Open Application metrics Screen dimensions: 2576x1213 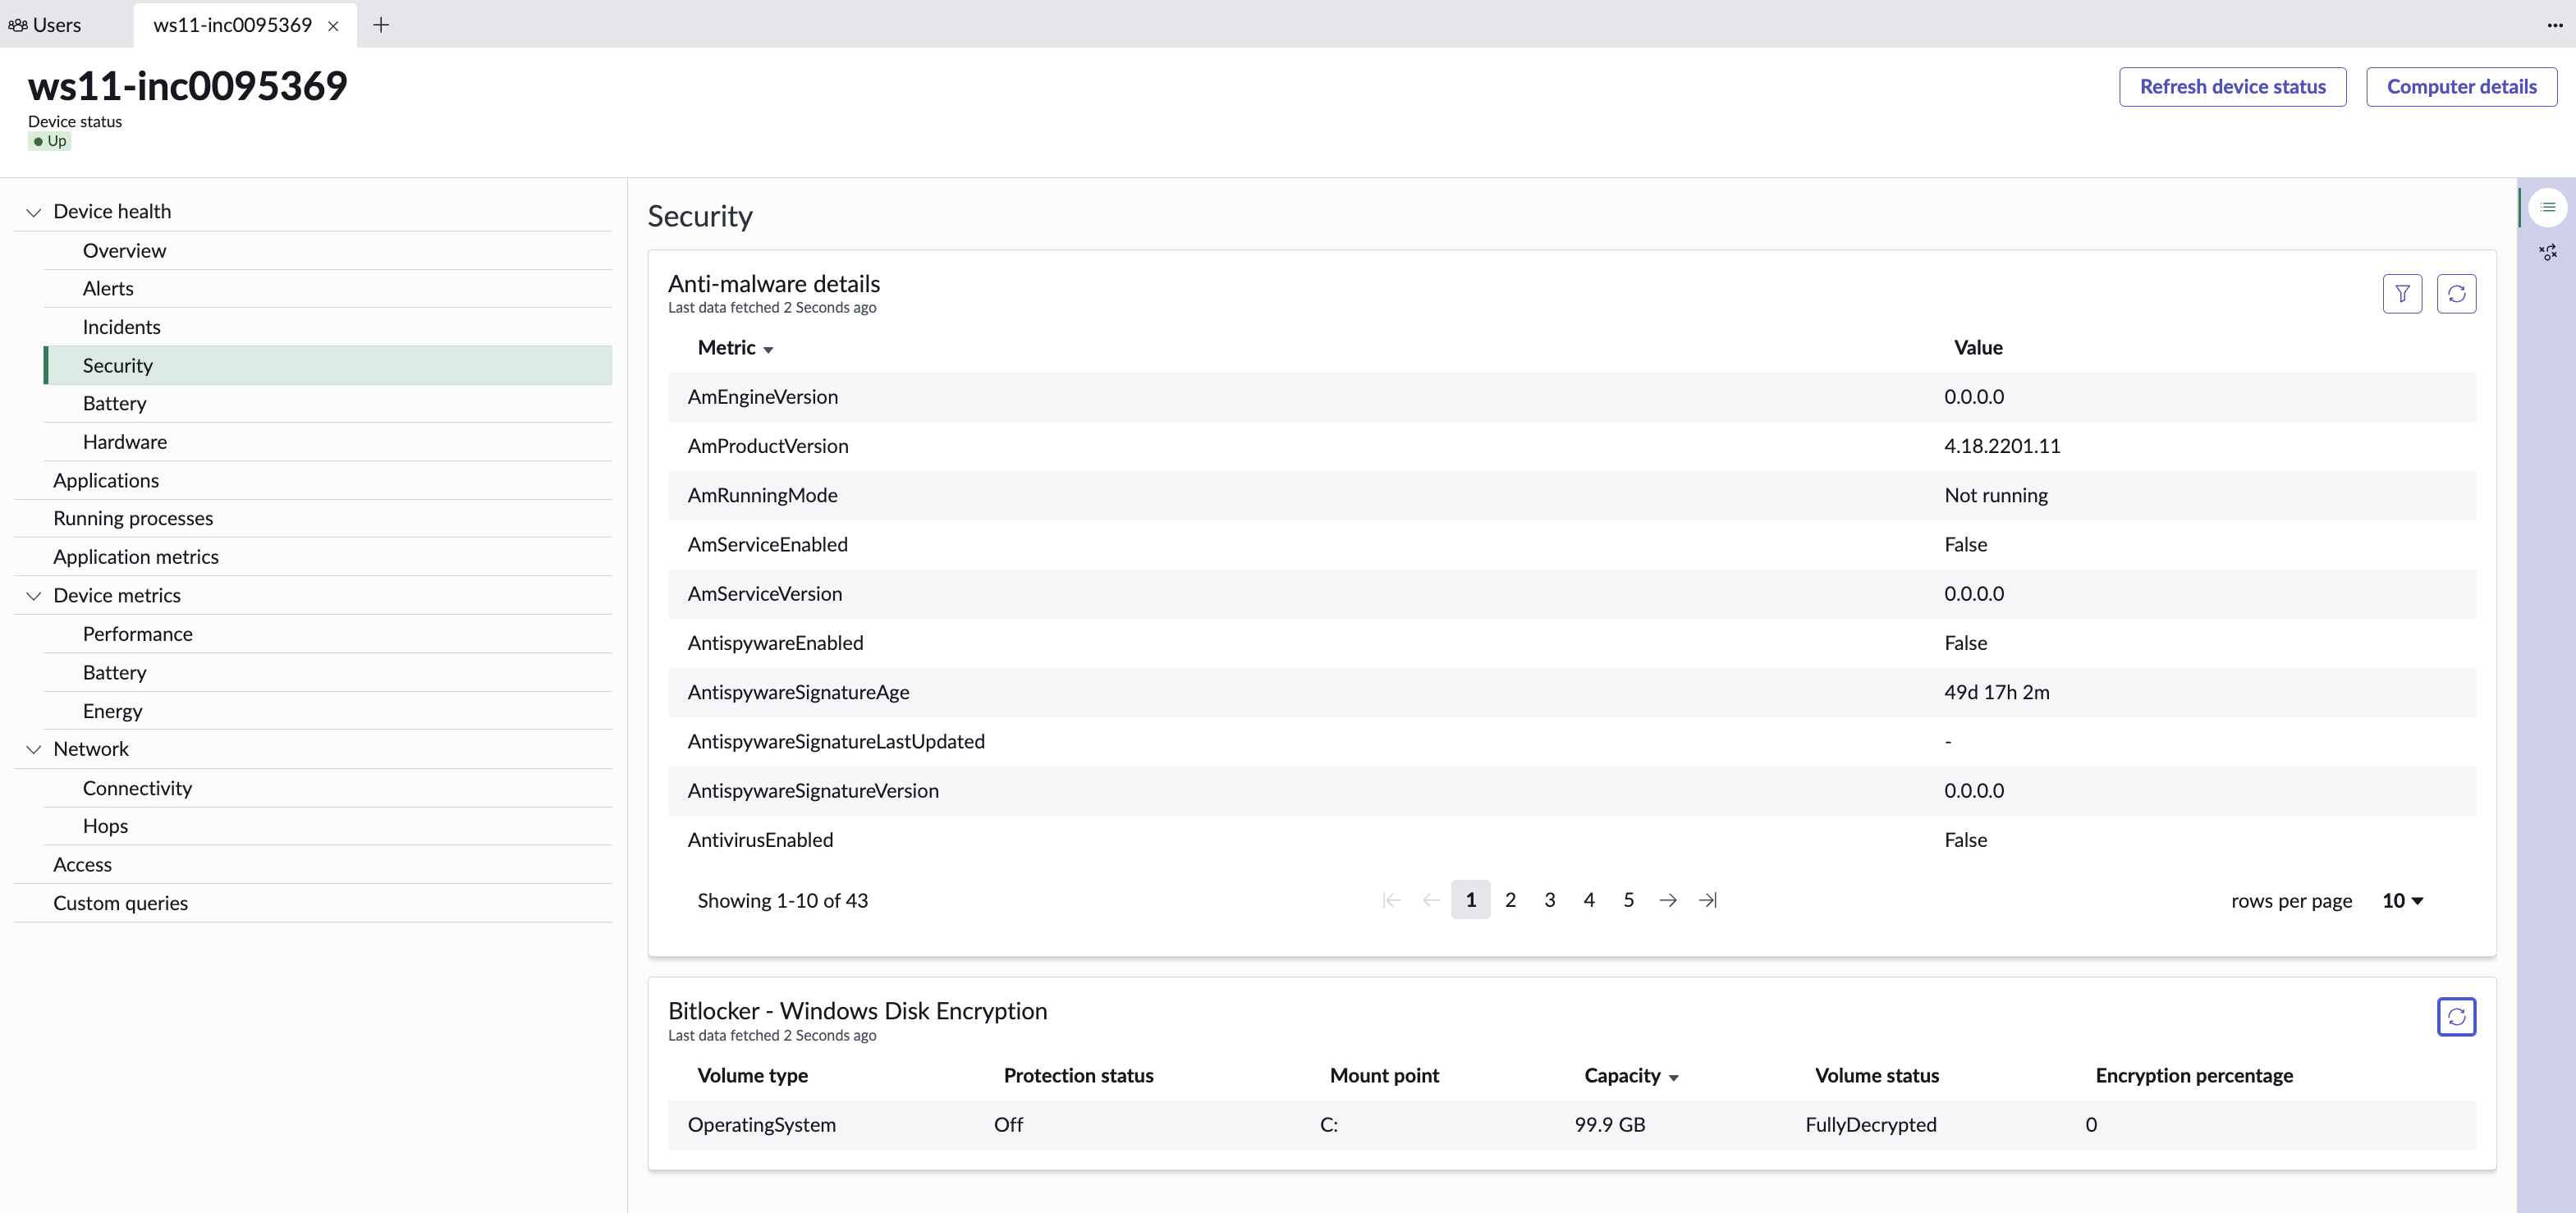pyautogui.click(x=313, y=557)
